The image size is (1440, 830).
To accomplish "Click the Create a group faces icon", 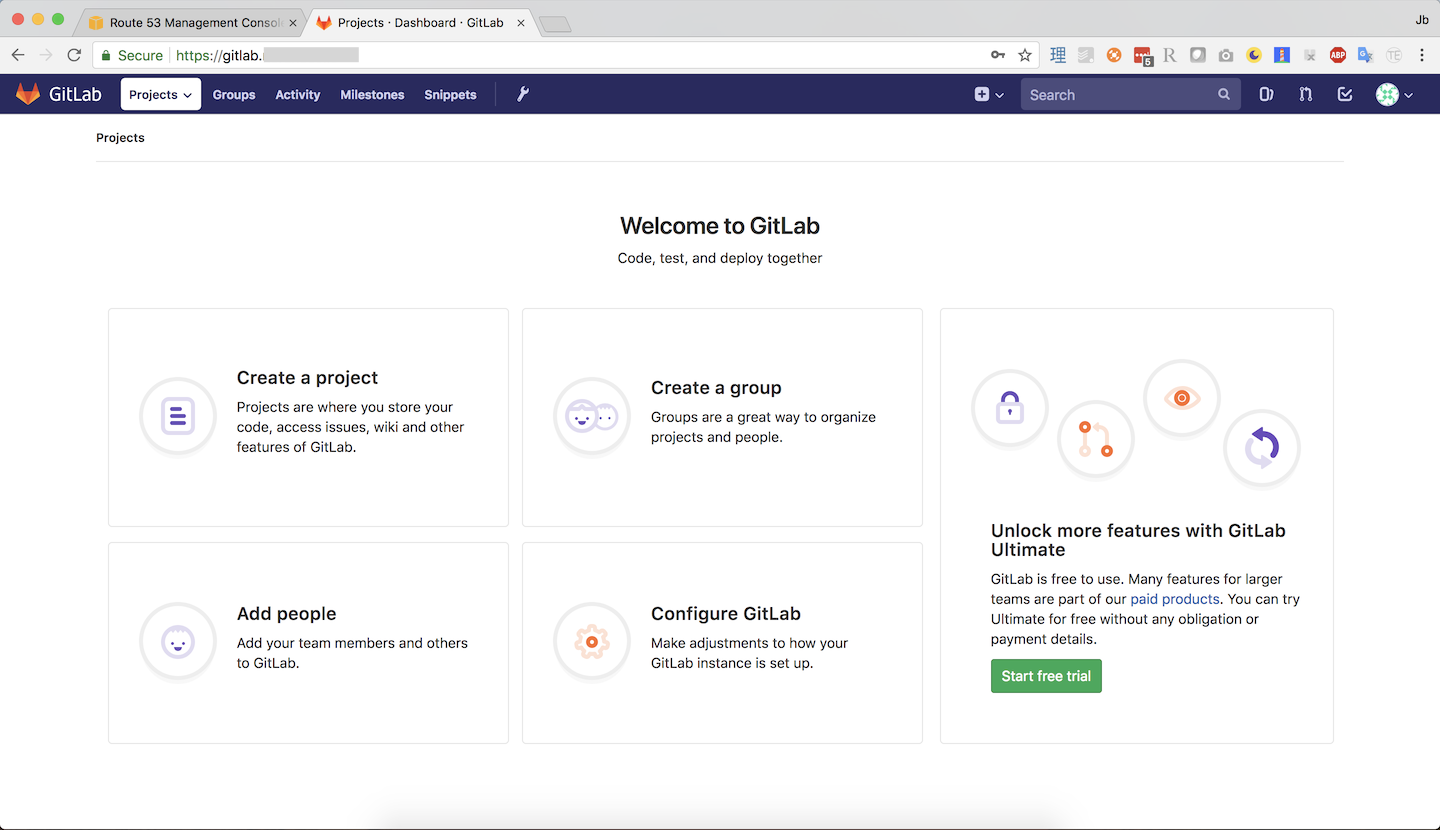I will (592, 416).
